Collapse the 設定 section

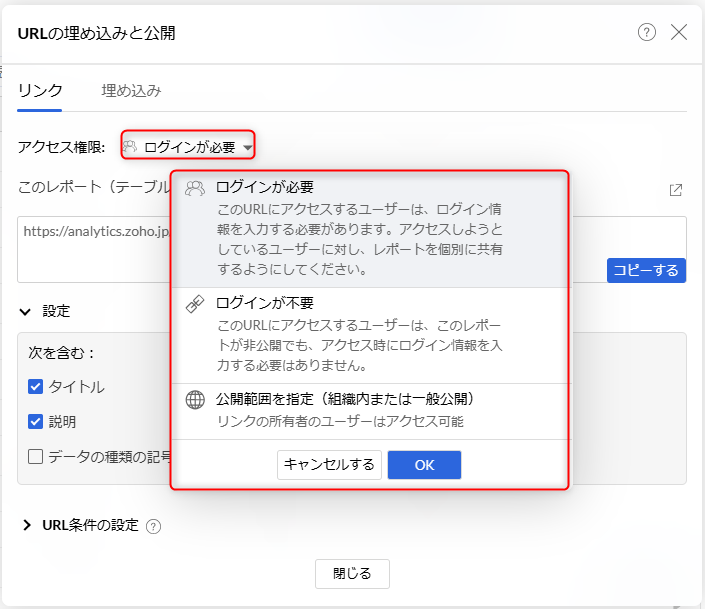(26, 311)
